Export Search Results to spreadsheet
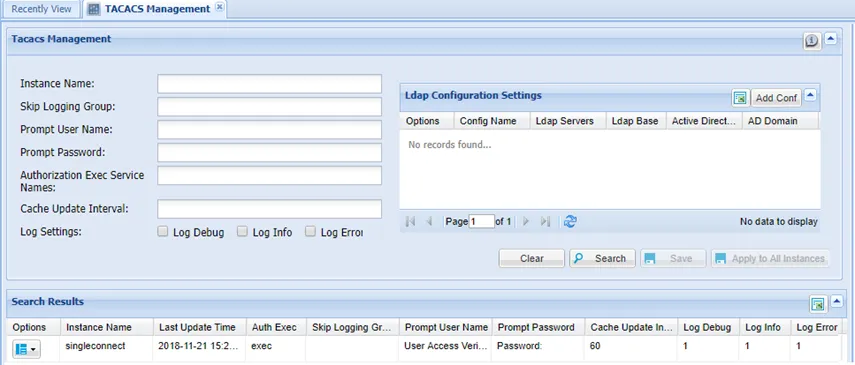The width and height of the screenshot is (855, 365). [817, 304]
